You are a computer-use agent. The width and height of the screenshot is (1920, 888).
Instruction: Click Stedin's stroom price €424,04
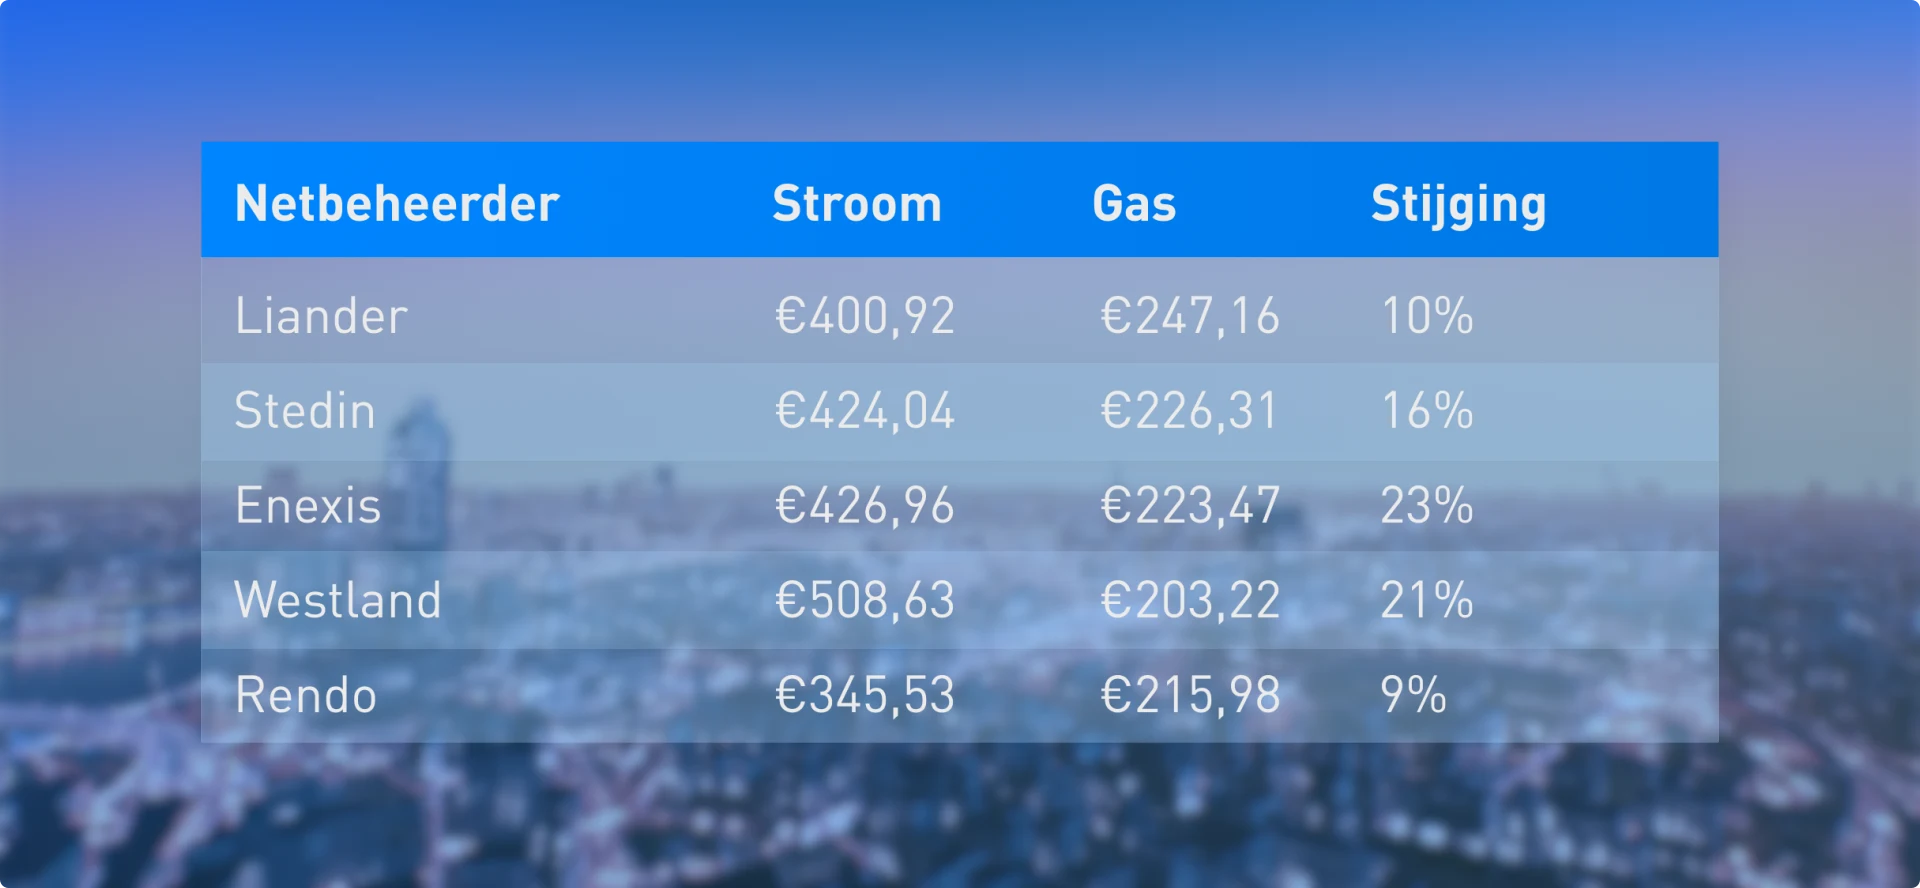[x=865, y=411]
